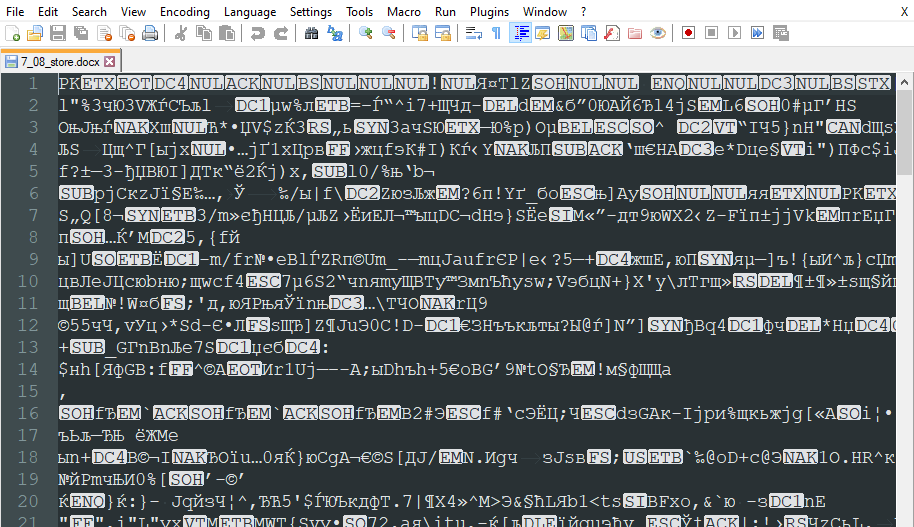
Task: Toggle the indent guide display
Action: [520, 33]
